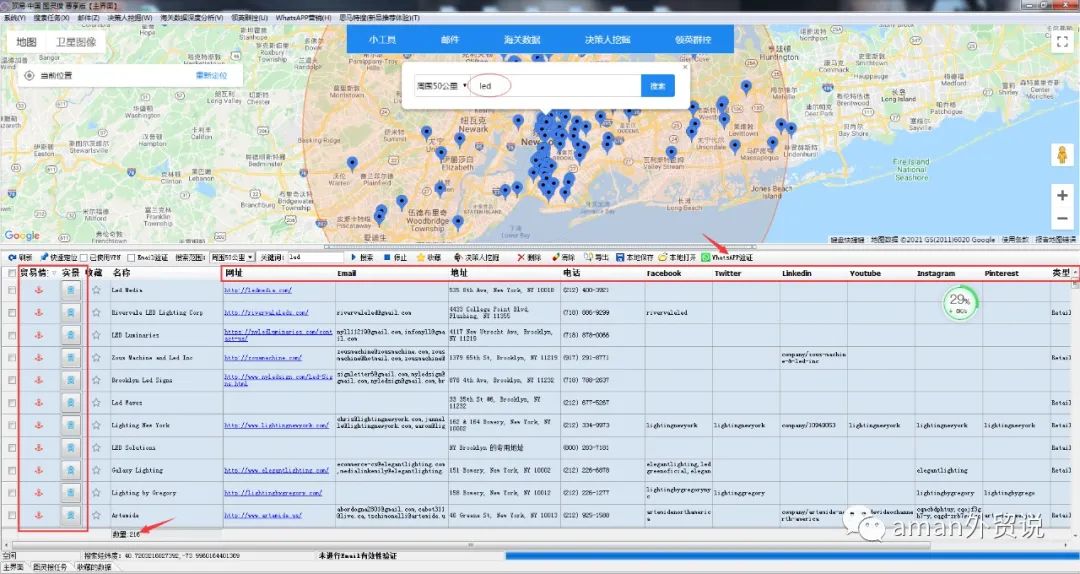The image size is (1080, 574).
Task: Open street view button for LED Luminaries row
Action: (x=70, y=335)
